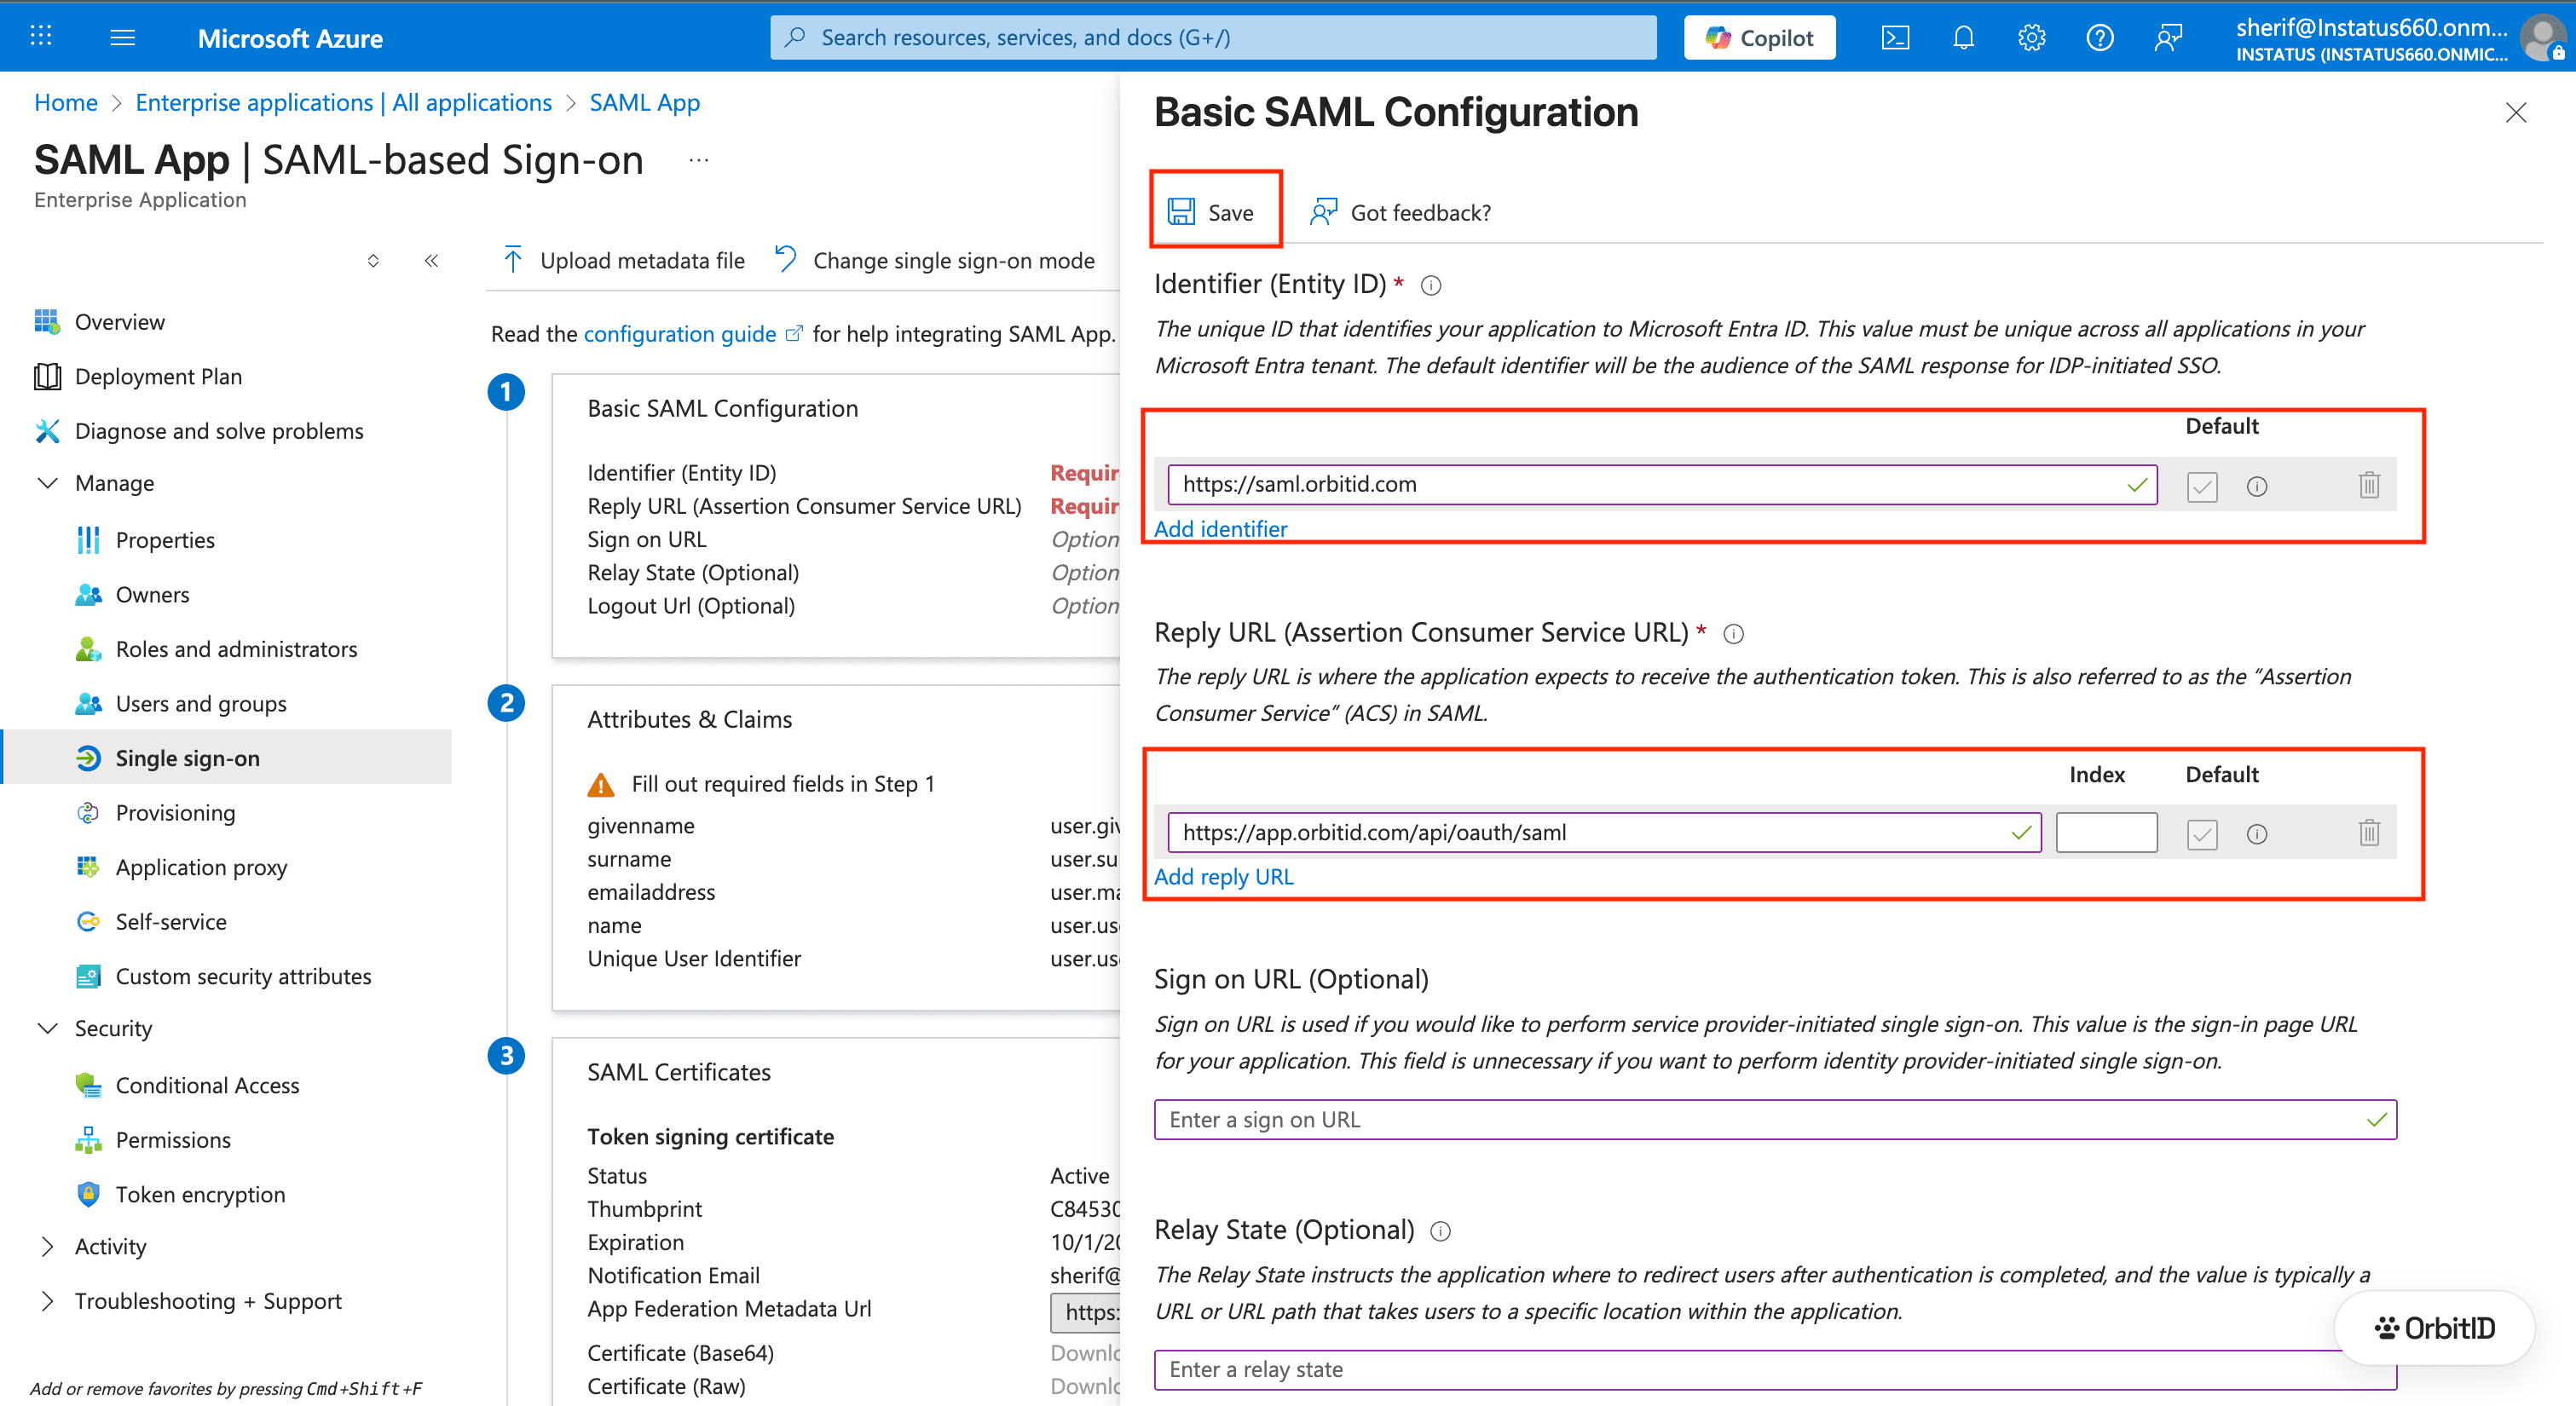Click the Copilot button
The image size is (2576, 1406).
(1759, 38)
